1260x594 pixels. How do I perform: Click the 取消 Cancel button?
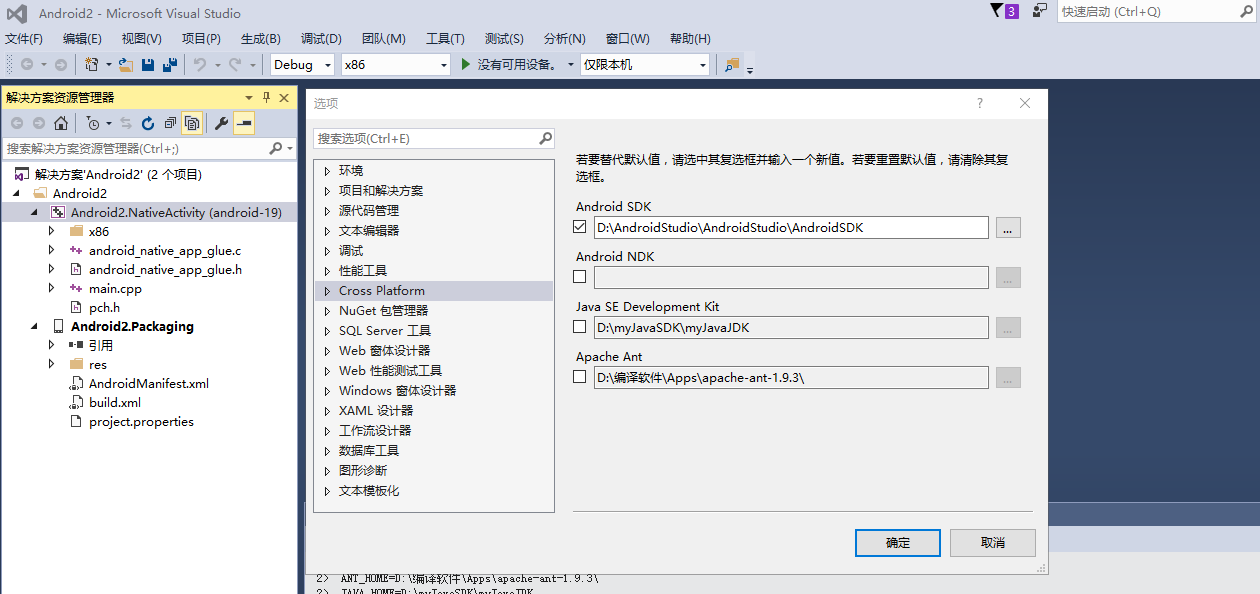[x=993, y=543]
